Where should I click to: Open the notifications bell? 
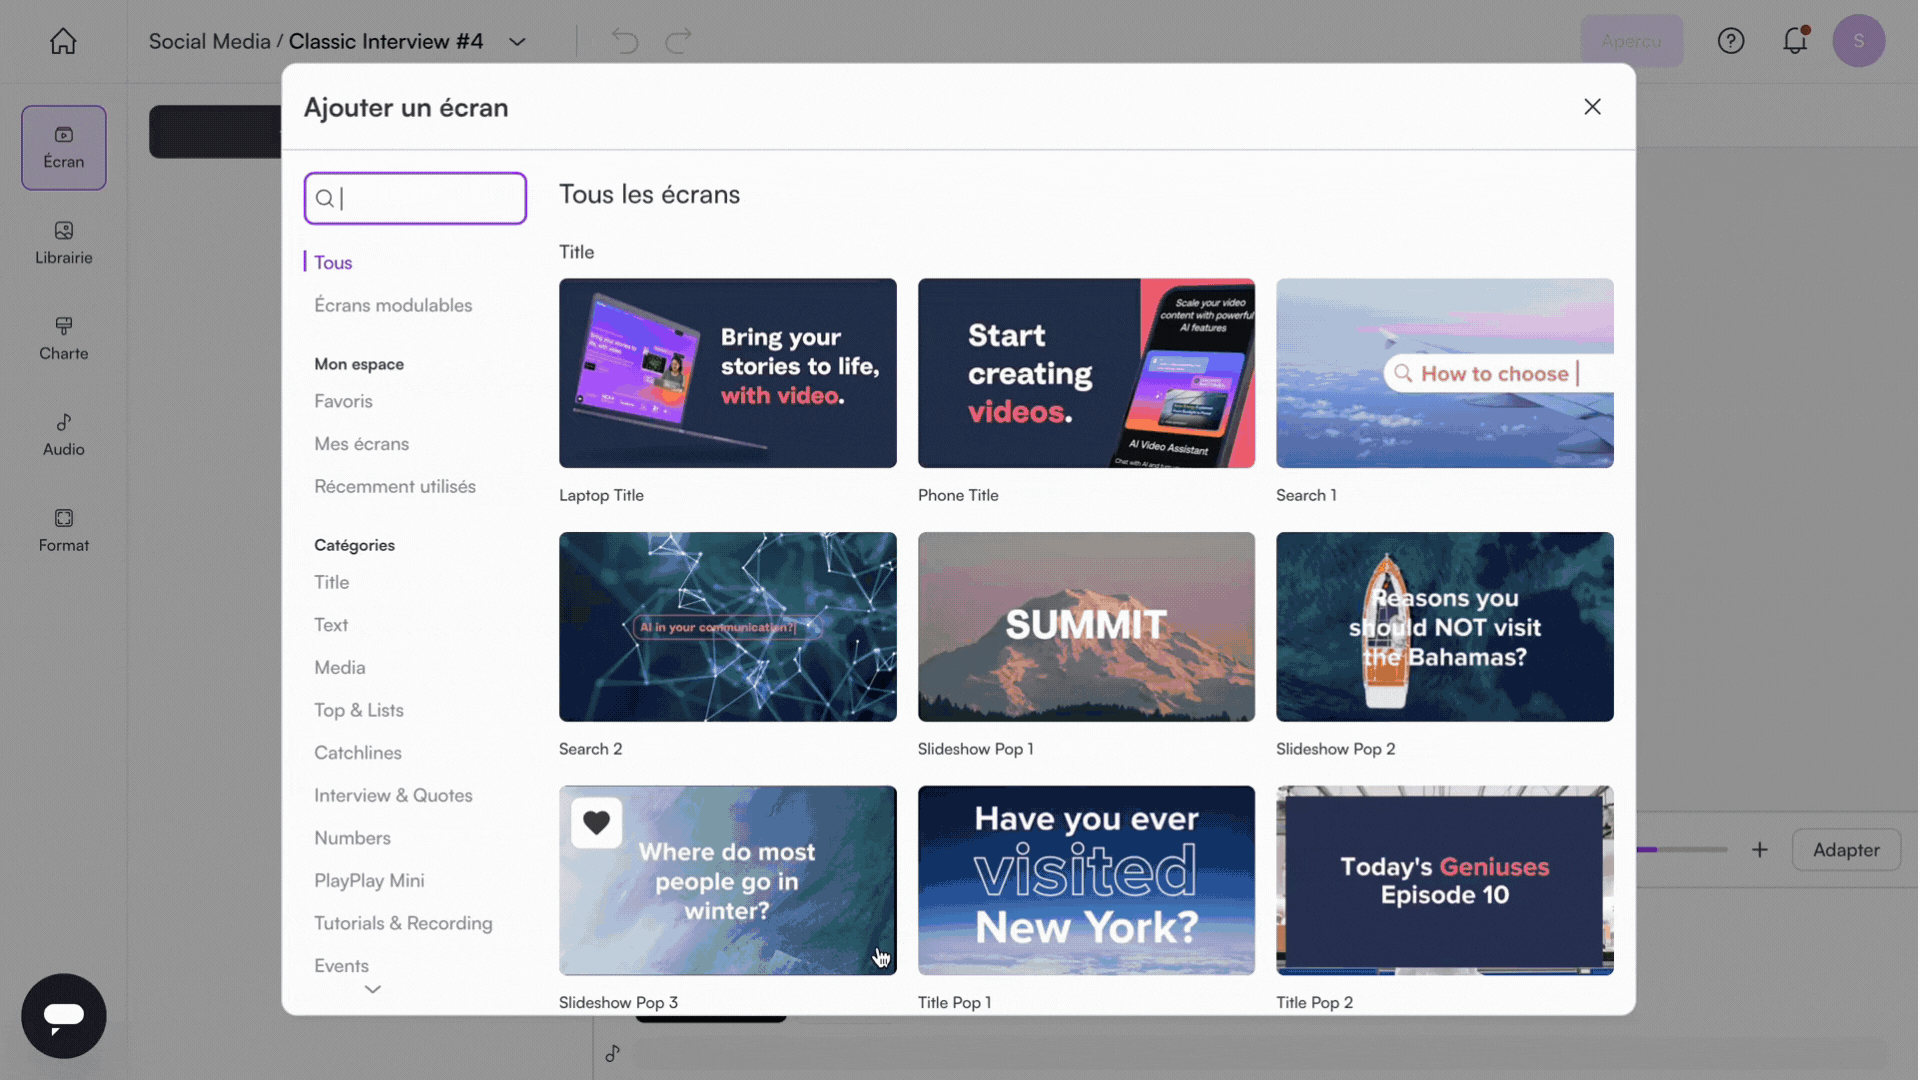(x=1795, y=41)
